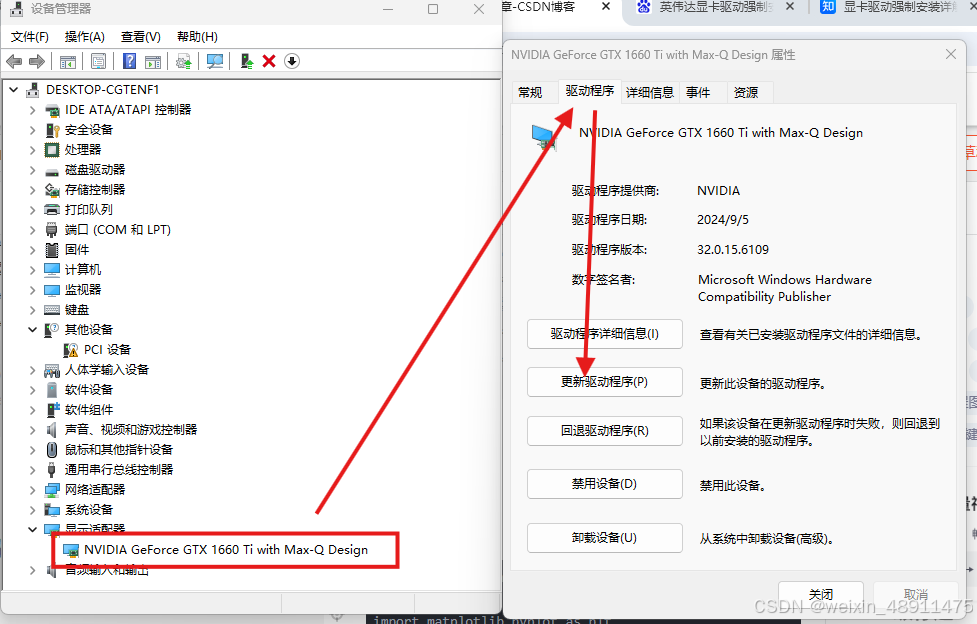Viewport: 977px width, 624px height.
Task: Click the show/hide console tree toolbar icon
Action: [x=67, y=61]
